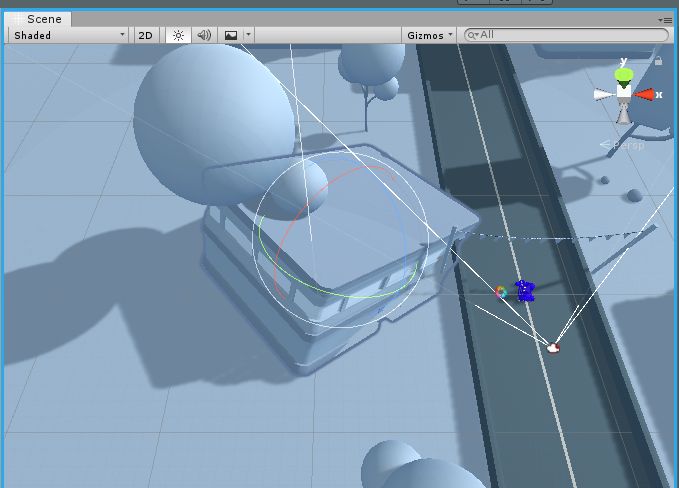
Task: Open the Gizmos dropdown
Action: point(429,36)
